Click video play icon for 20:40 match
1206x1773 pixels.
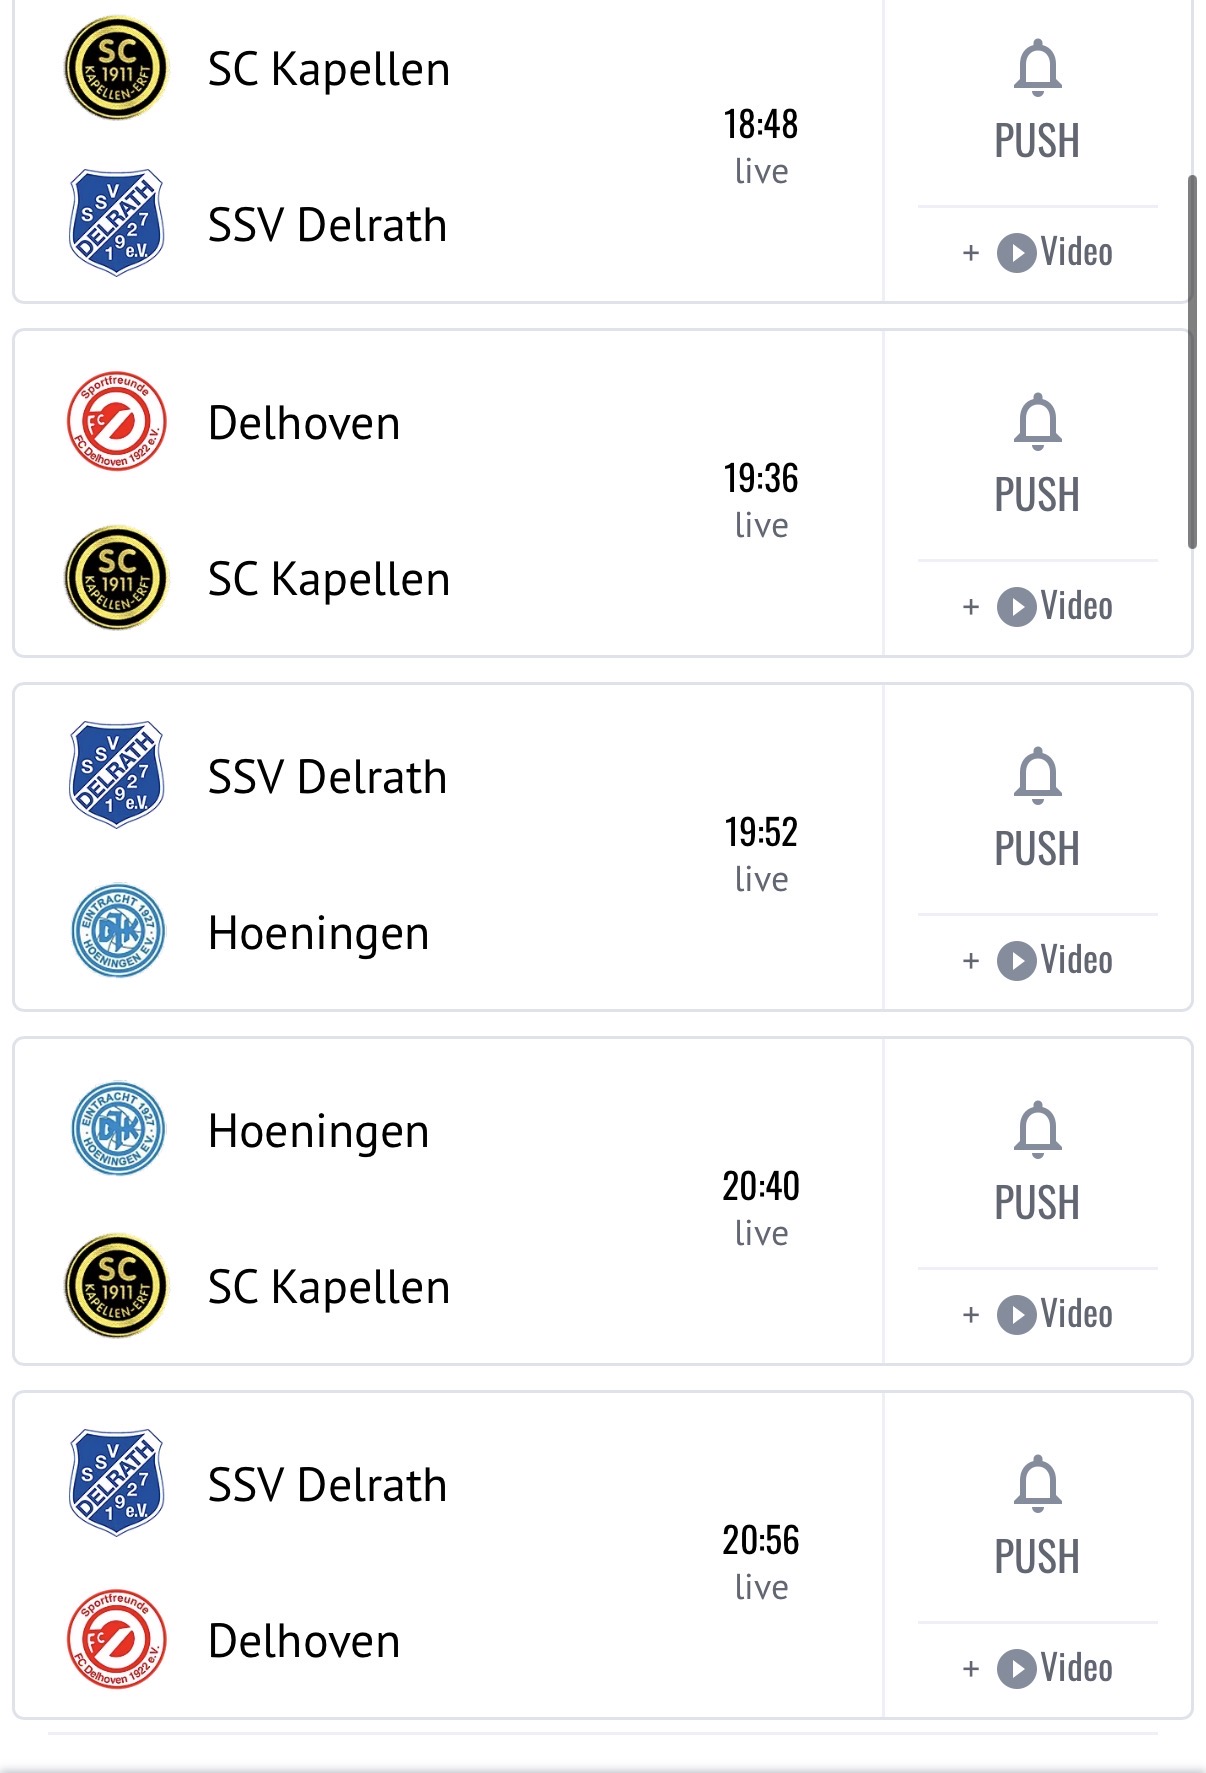(x=1017, y=1315)
